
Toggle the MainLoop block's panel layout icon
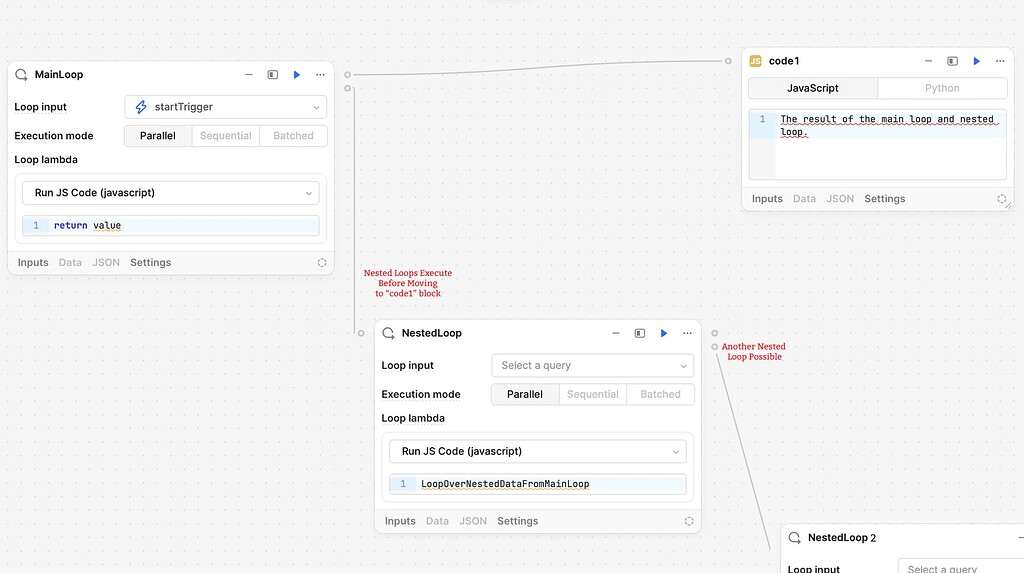[x=272, y=75]
